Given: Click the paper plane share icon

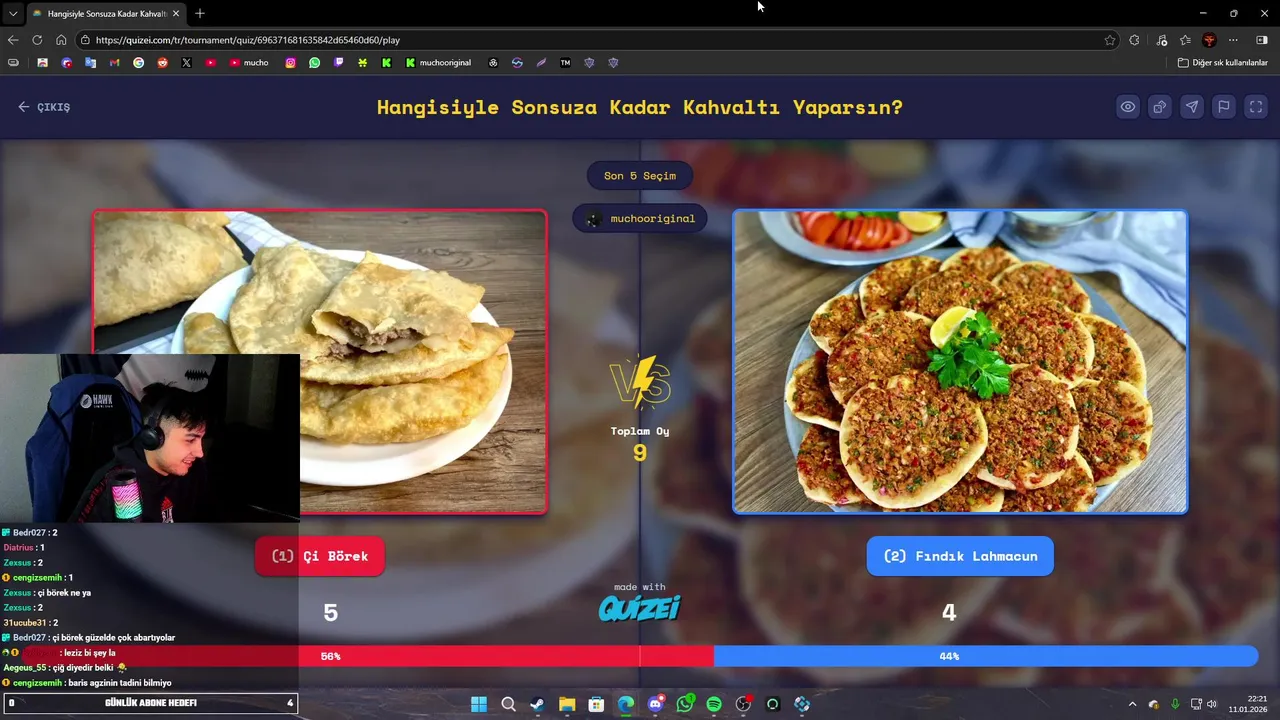Looking at the screenshot, I should pos(1192,107).
